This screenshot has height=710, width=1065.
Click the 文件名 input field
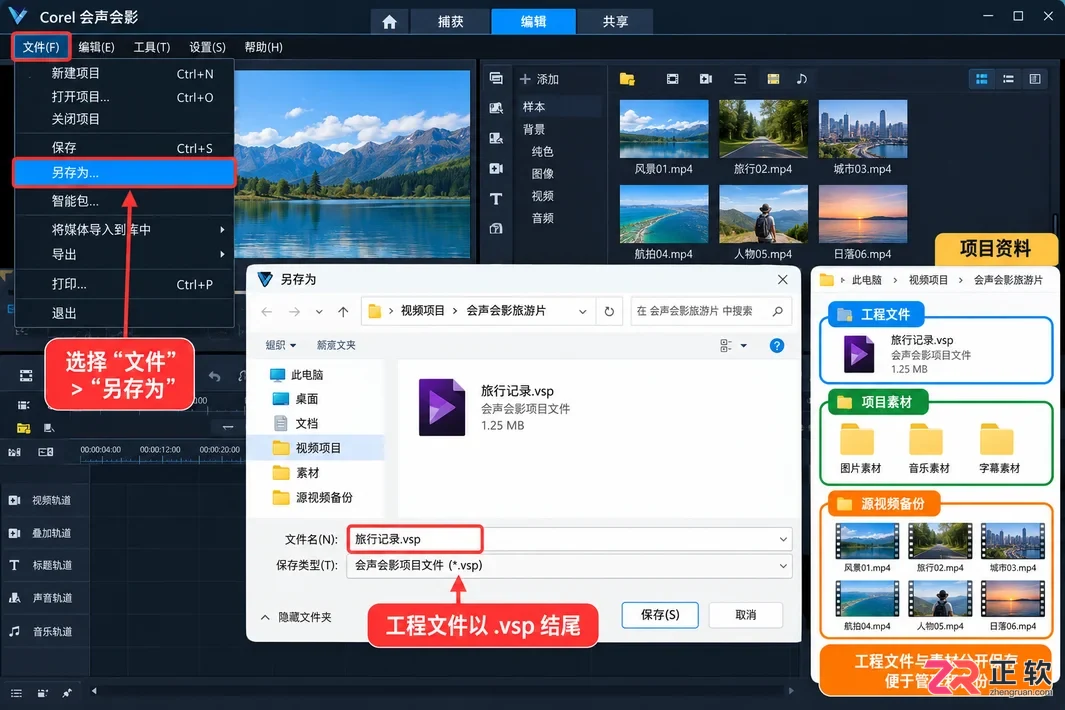point(570,539)
